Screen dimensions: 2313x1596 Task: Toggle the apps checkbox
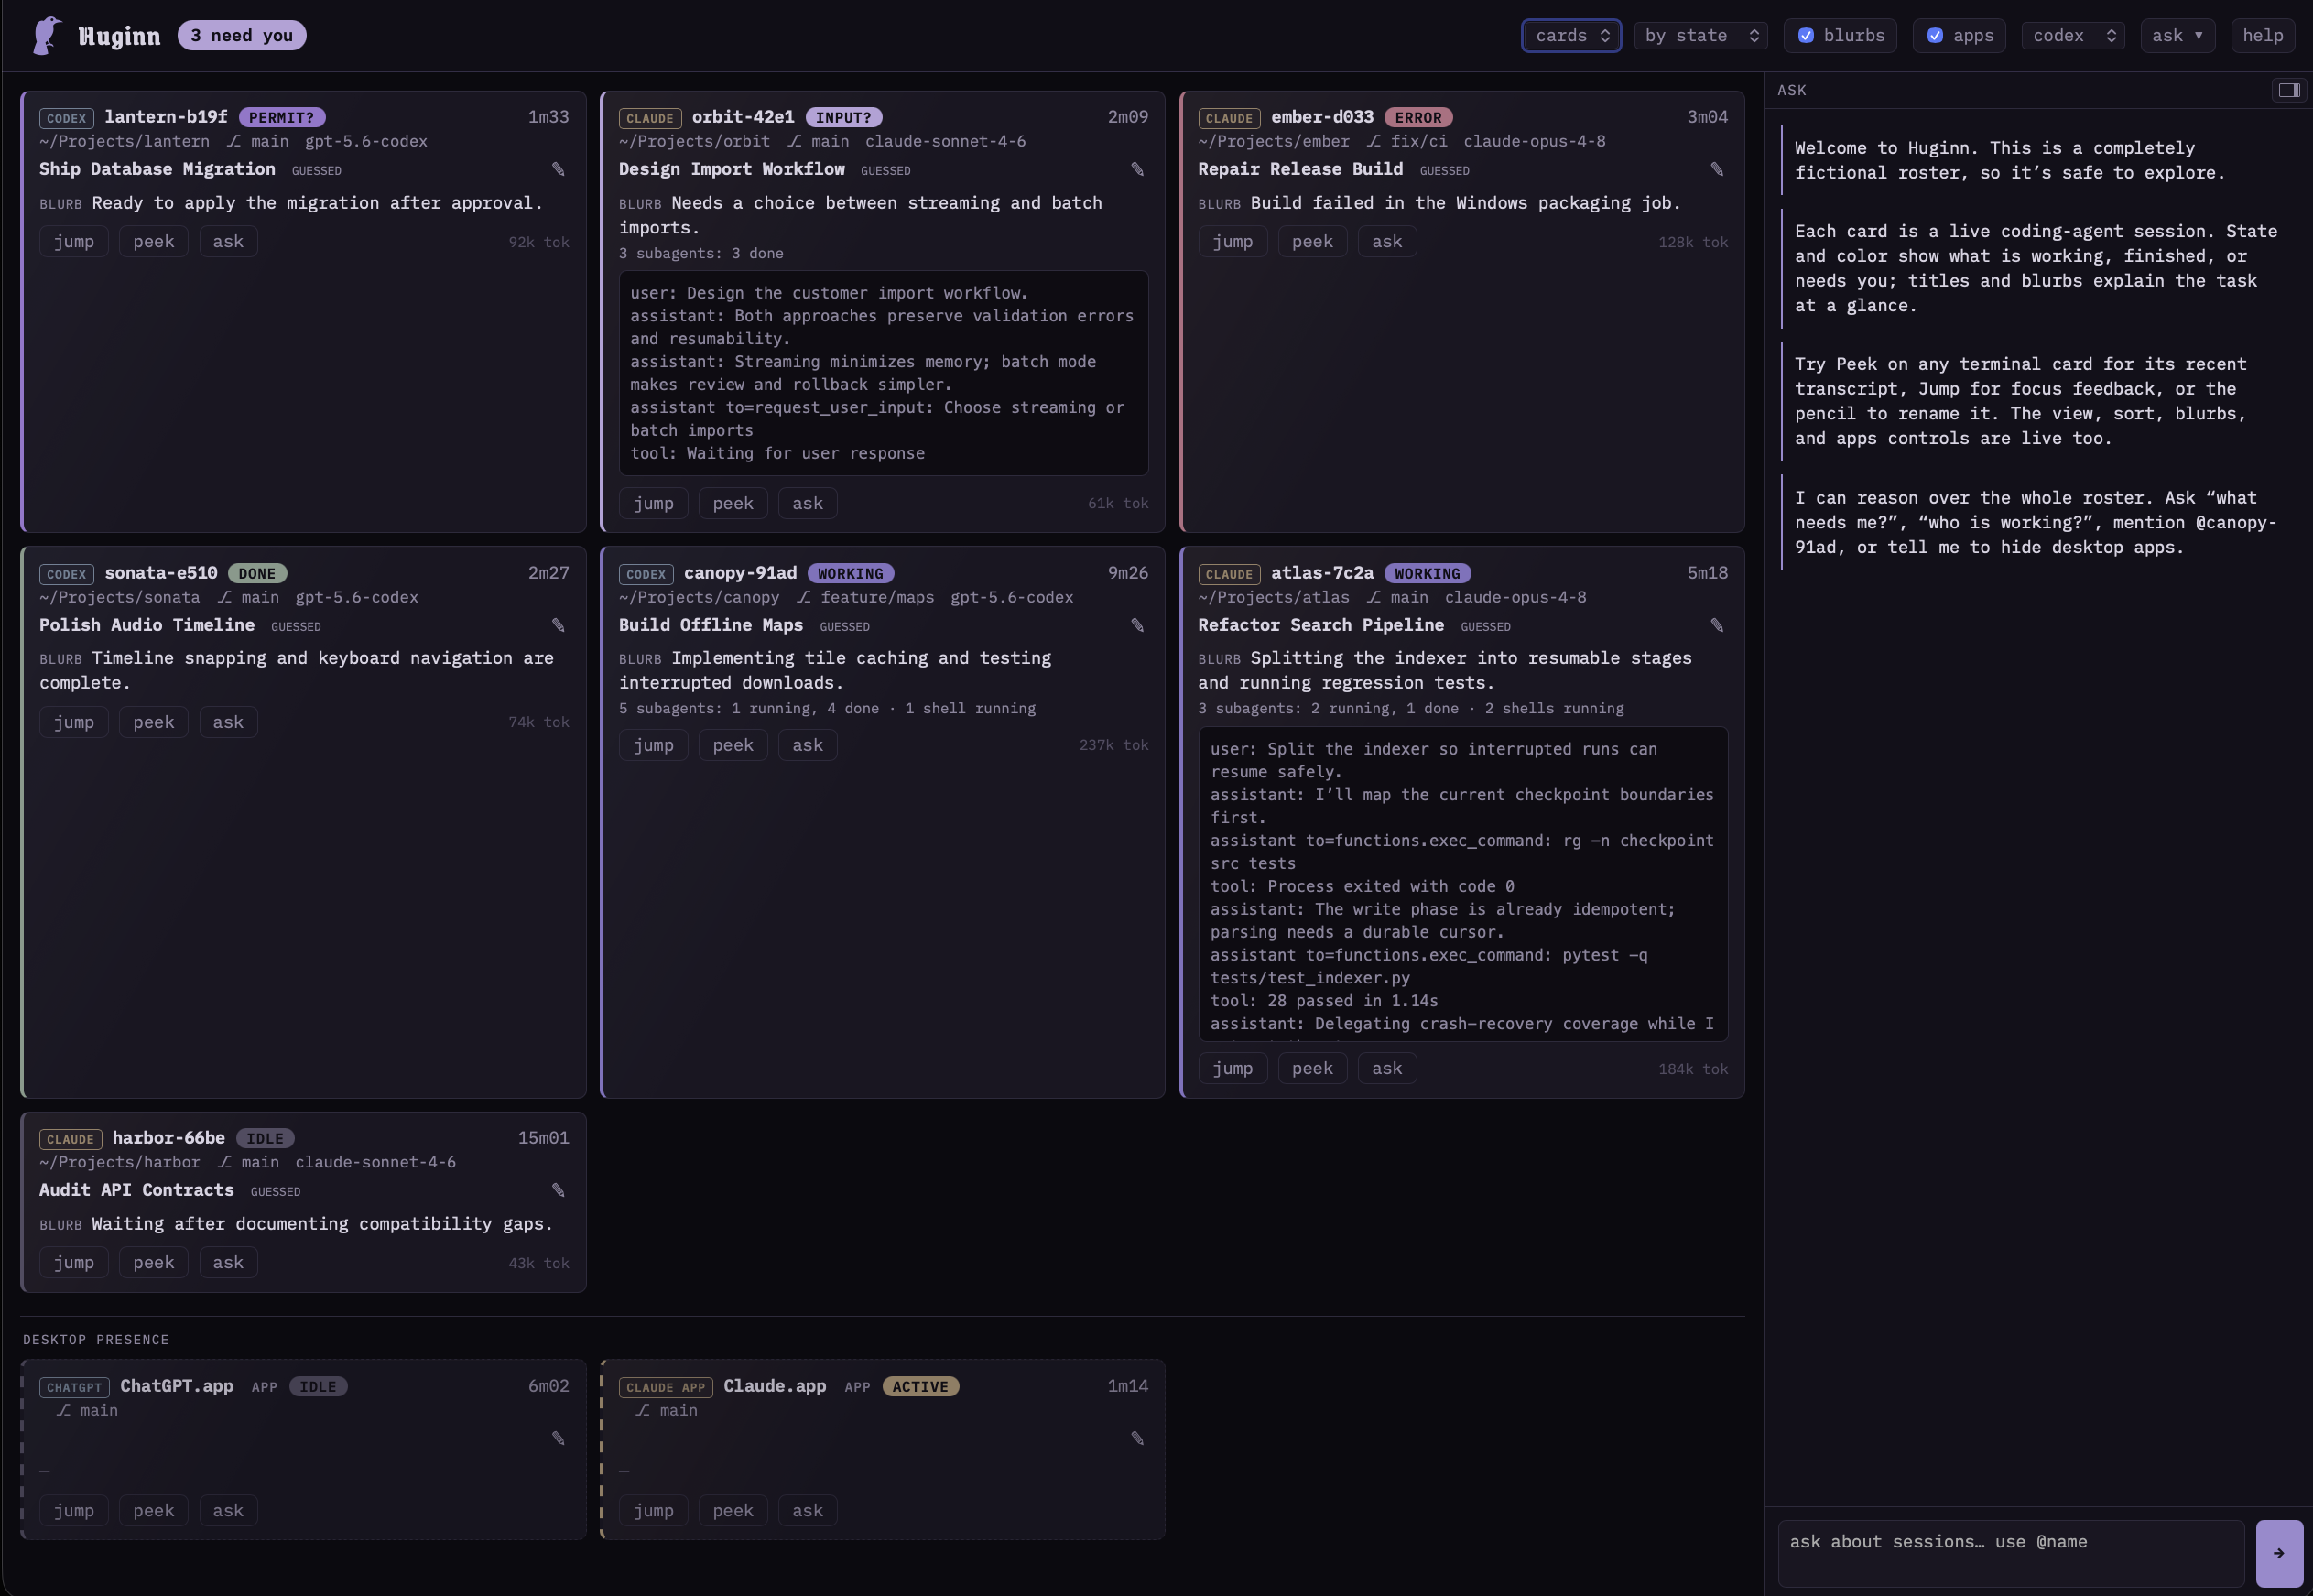[1935, 36]
